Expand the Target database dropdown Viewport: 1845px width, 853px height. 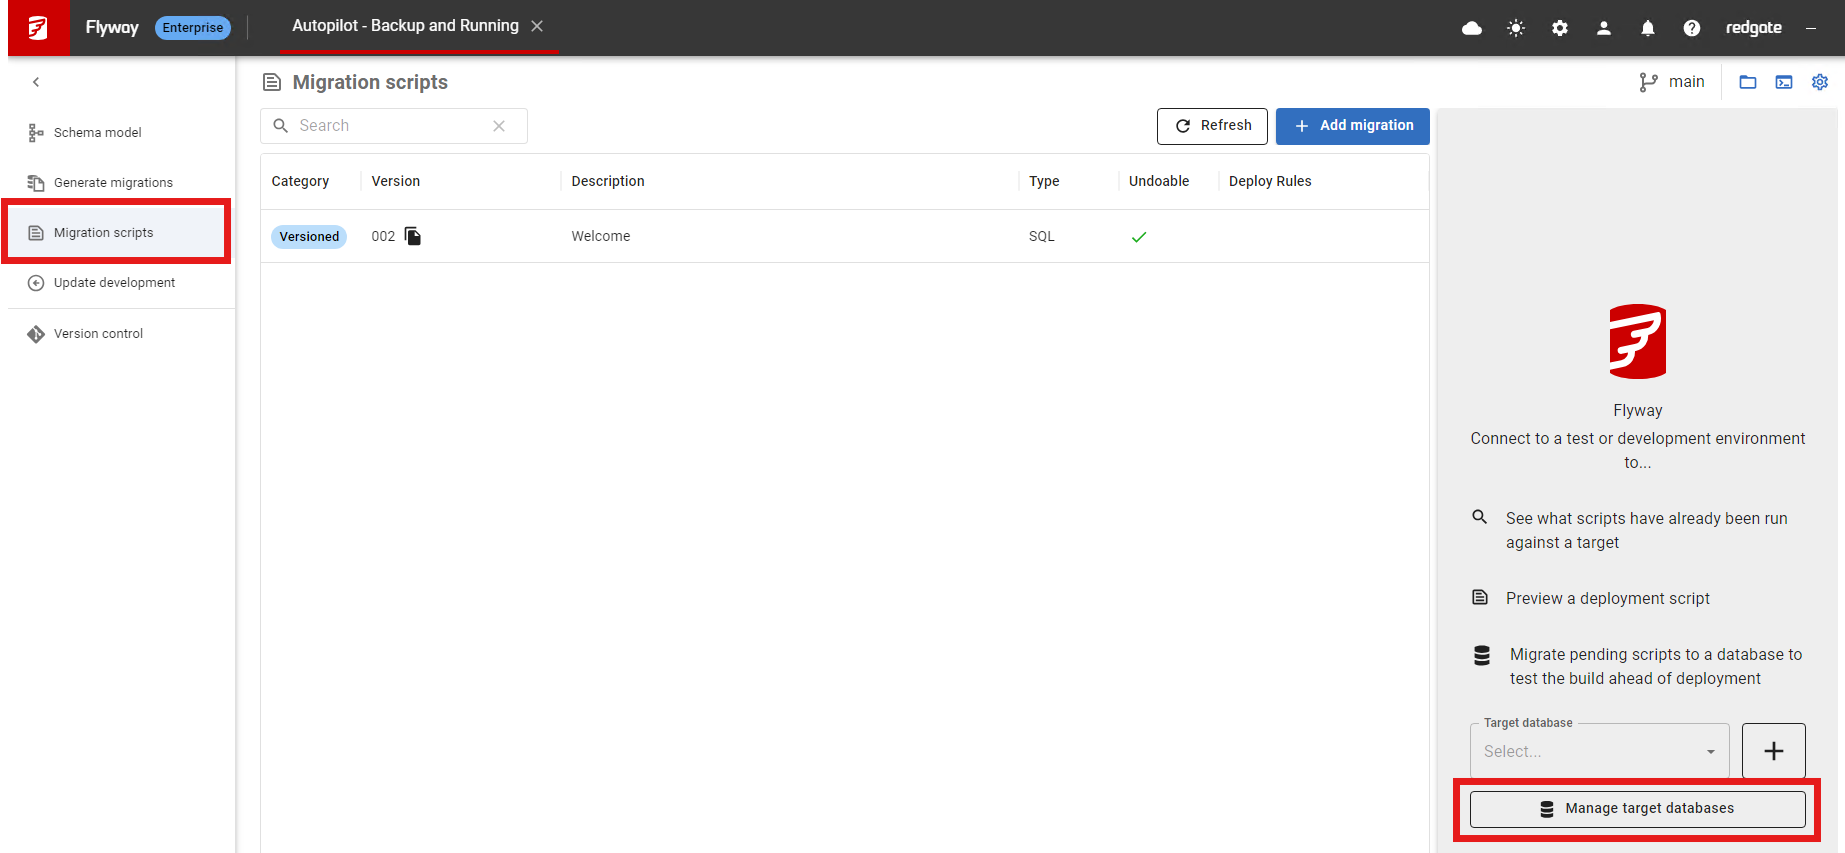[x=1598, y=751]
